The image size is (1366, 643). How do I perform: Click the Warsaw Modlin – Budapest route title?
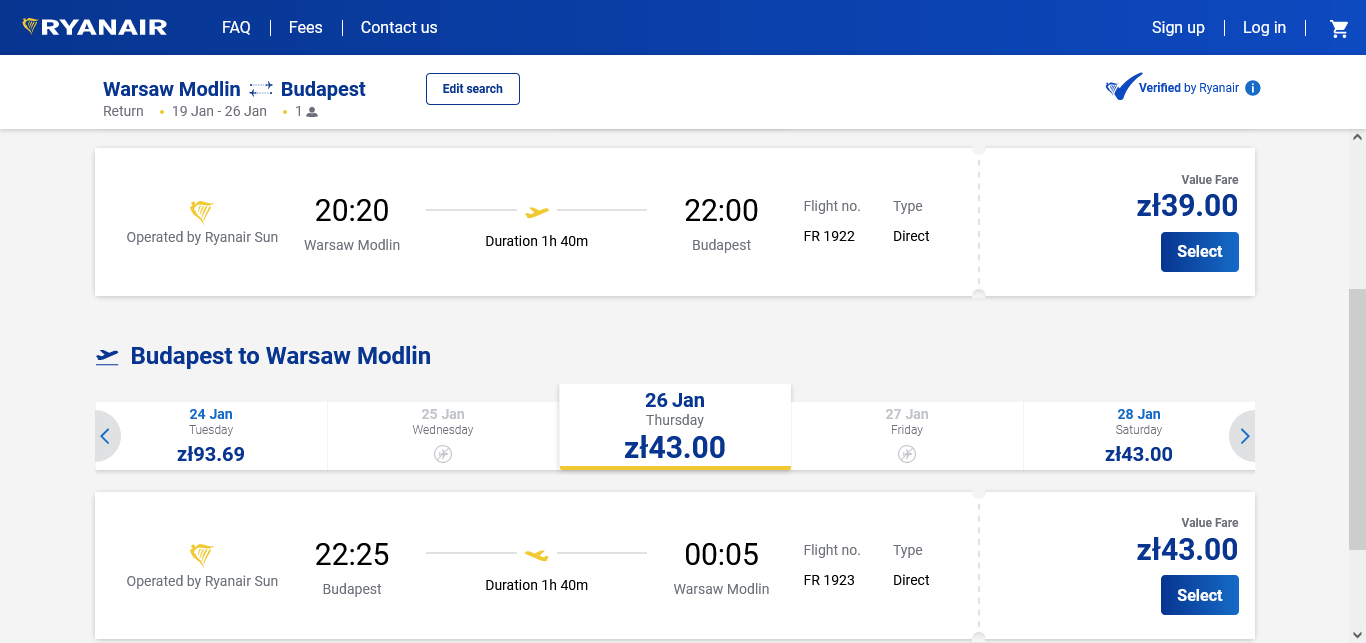pos(234,89)
